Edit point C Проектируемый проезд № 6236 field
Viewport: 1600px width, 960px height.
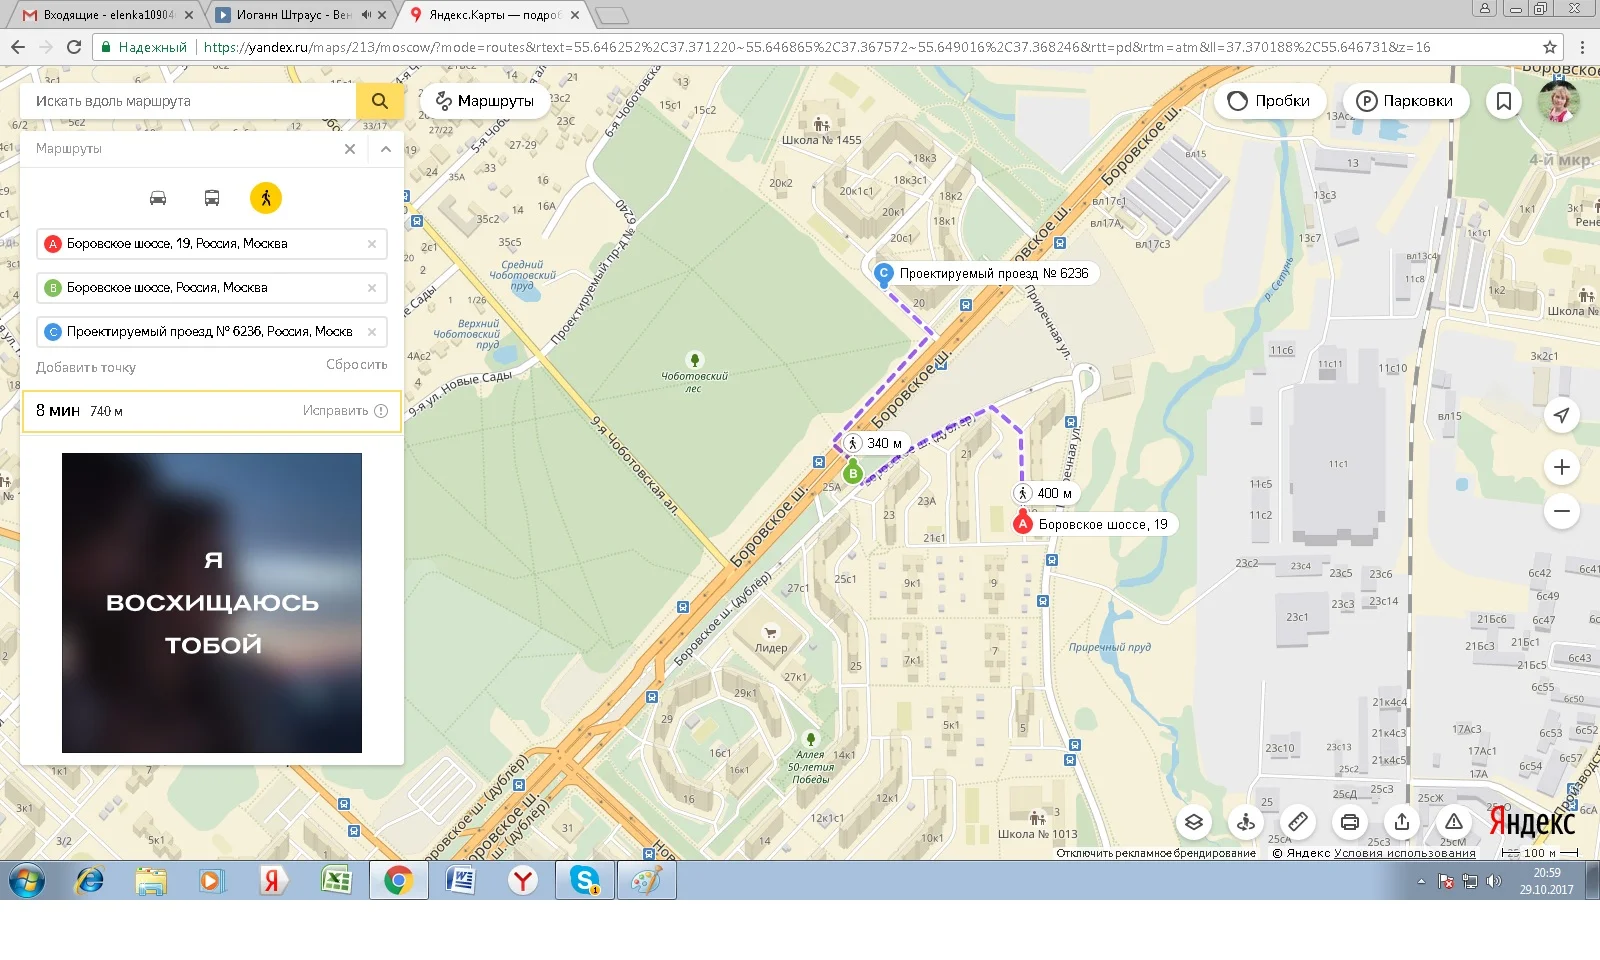pyautogui.click(x=212, y=332)
